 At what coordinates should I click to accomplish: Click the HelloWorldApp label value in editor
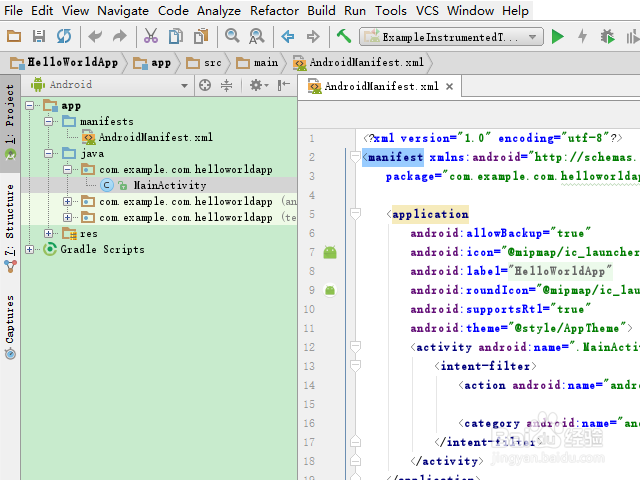[559, 271]
